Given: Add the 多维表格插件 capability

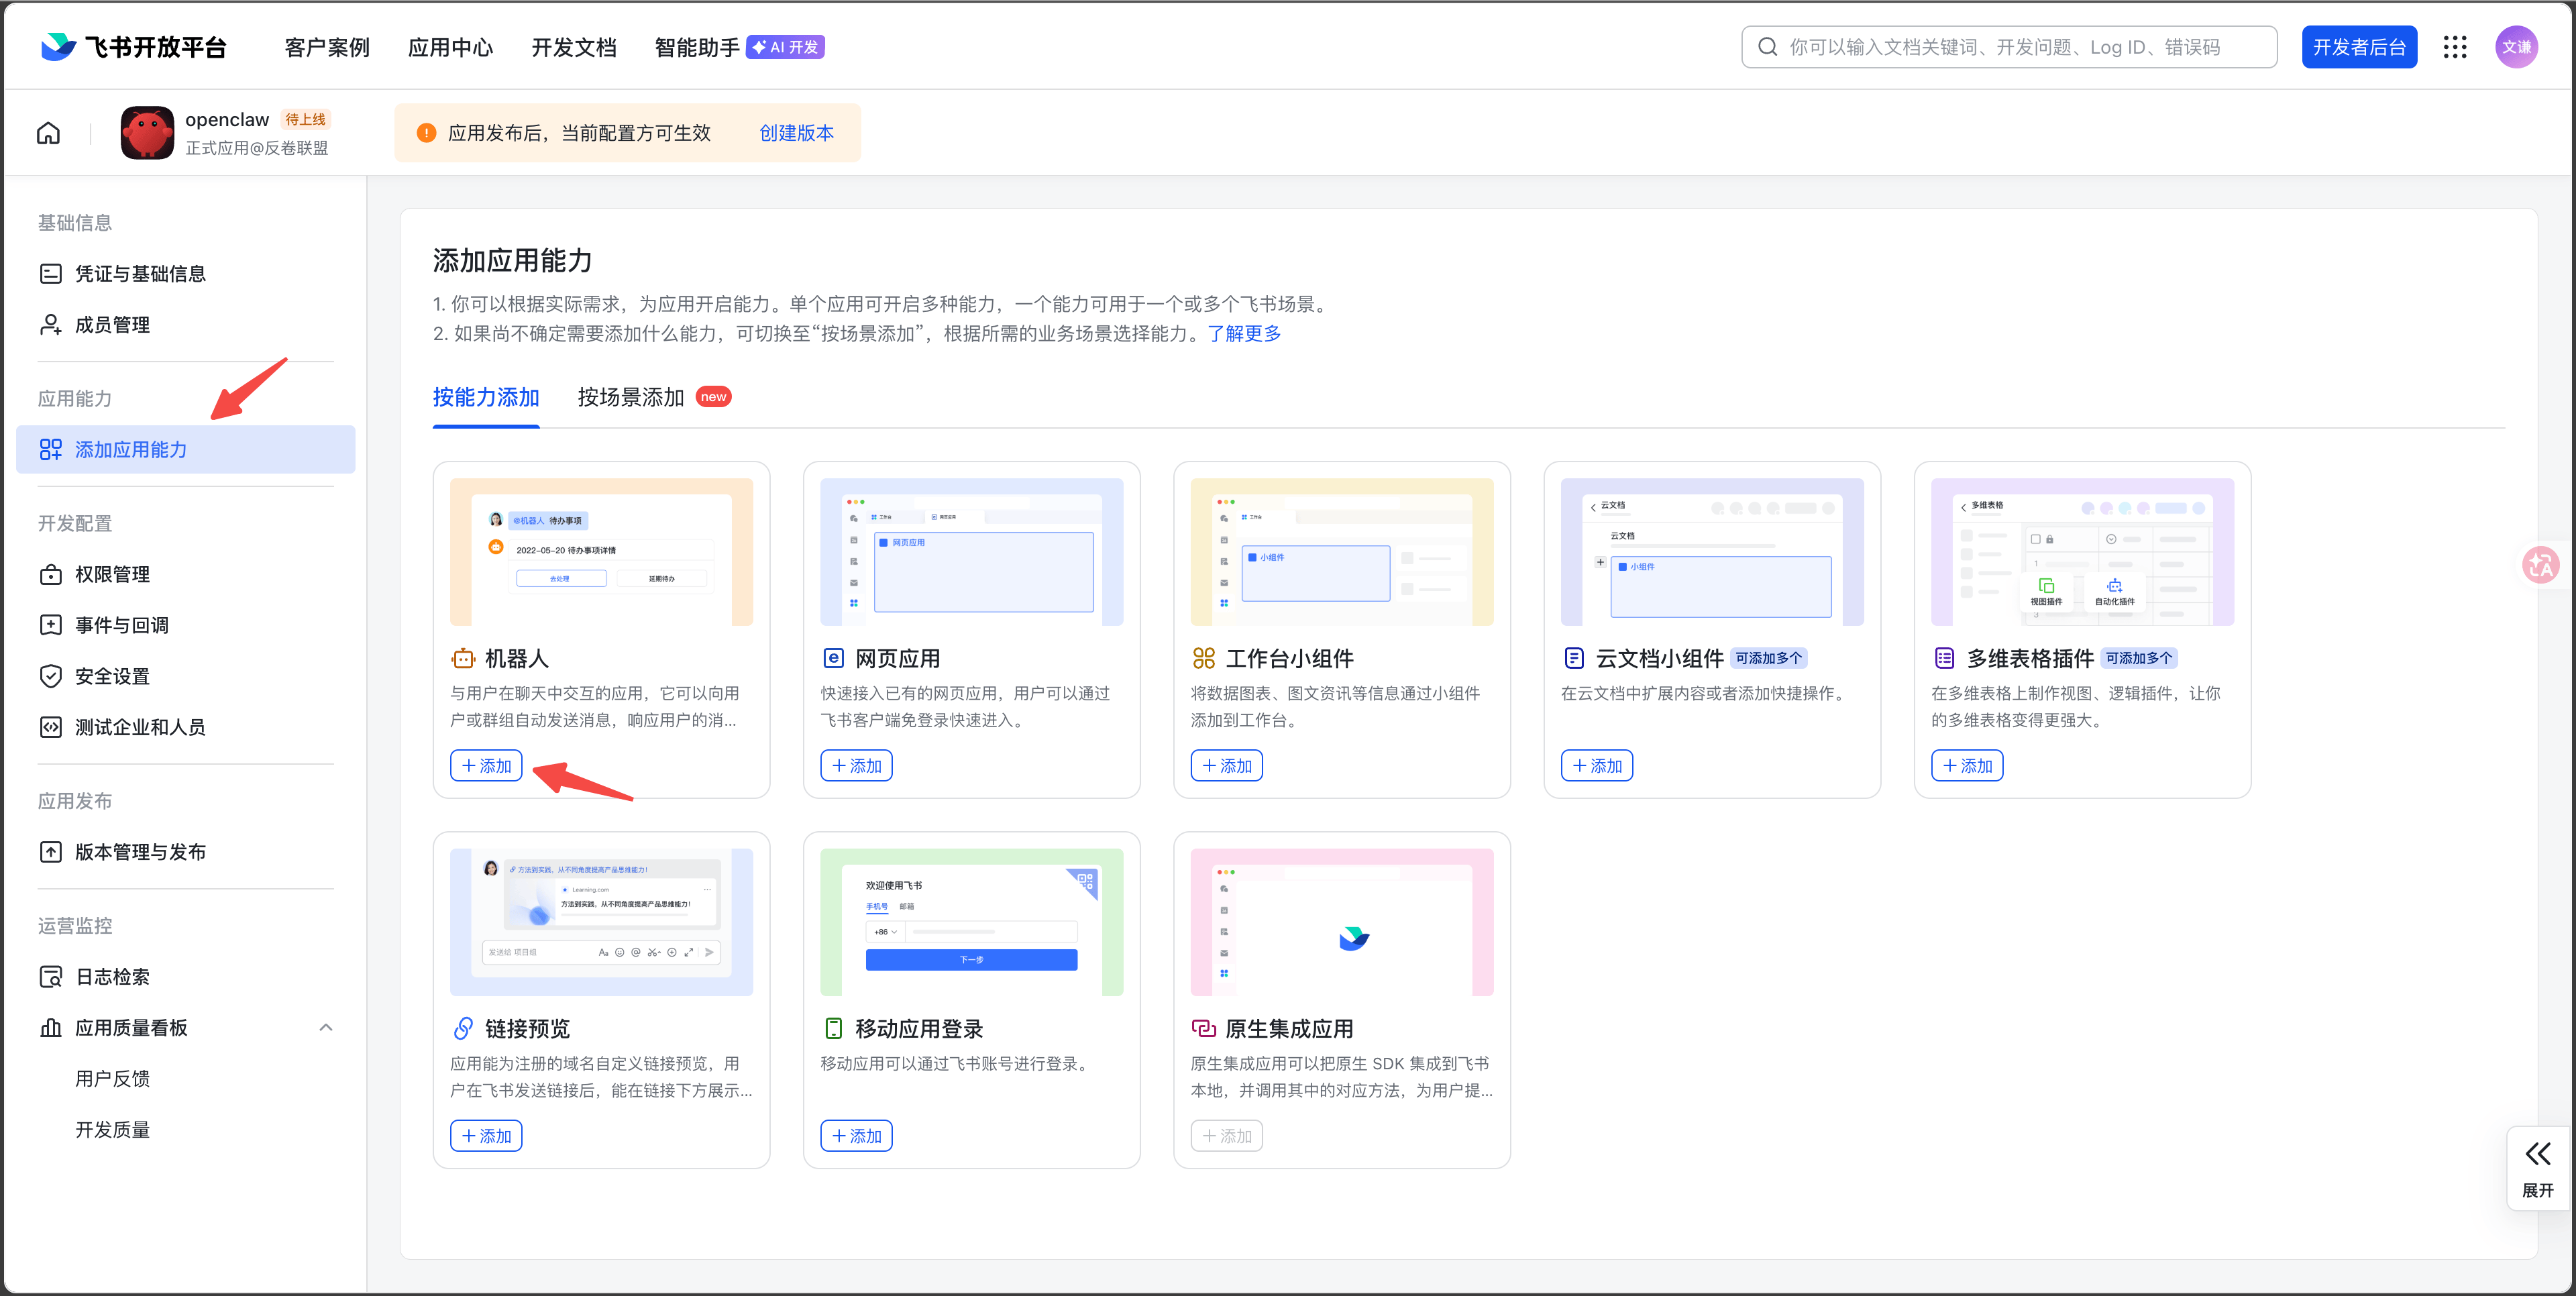Looking at the screenshot, I should click(1967, 766).
